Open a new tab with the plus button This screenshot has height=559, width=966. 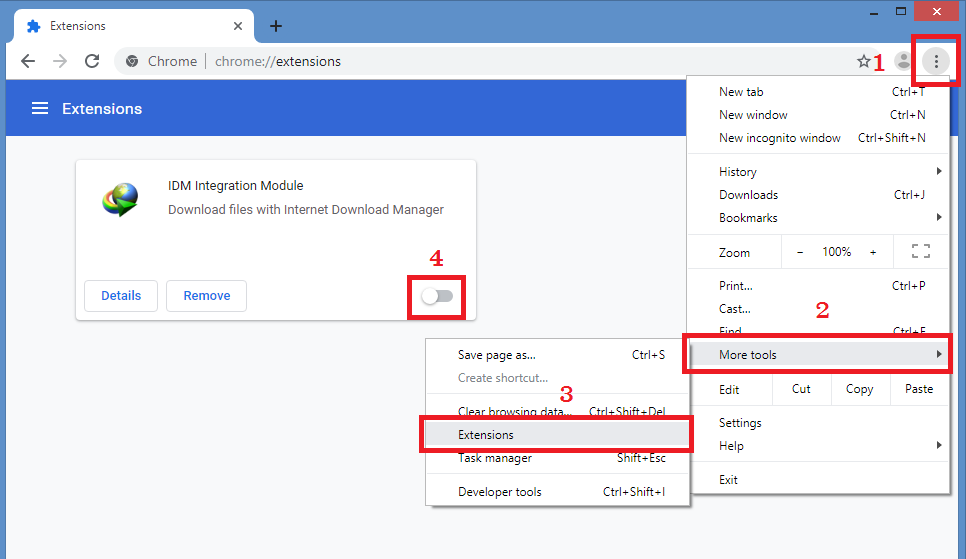point(276,26)
